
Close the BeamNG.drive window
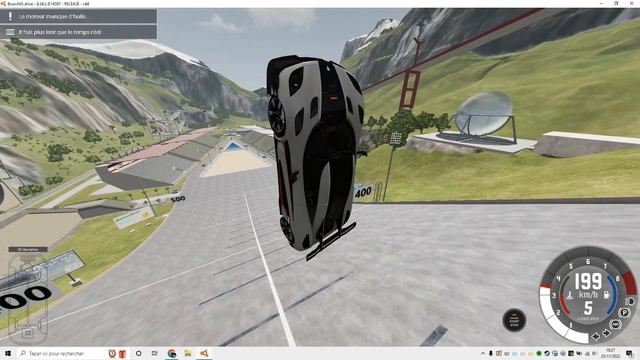coord(632,3)
